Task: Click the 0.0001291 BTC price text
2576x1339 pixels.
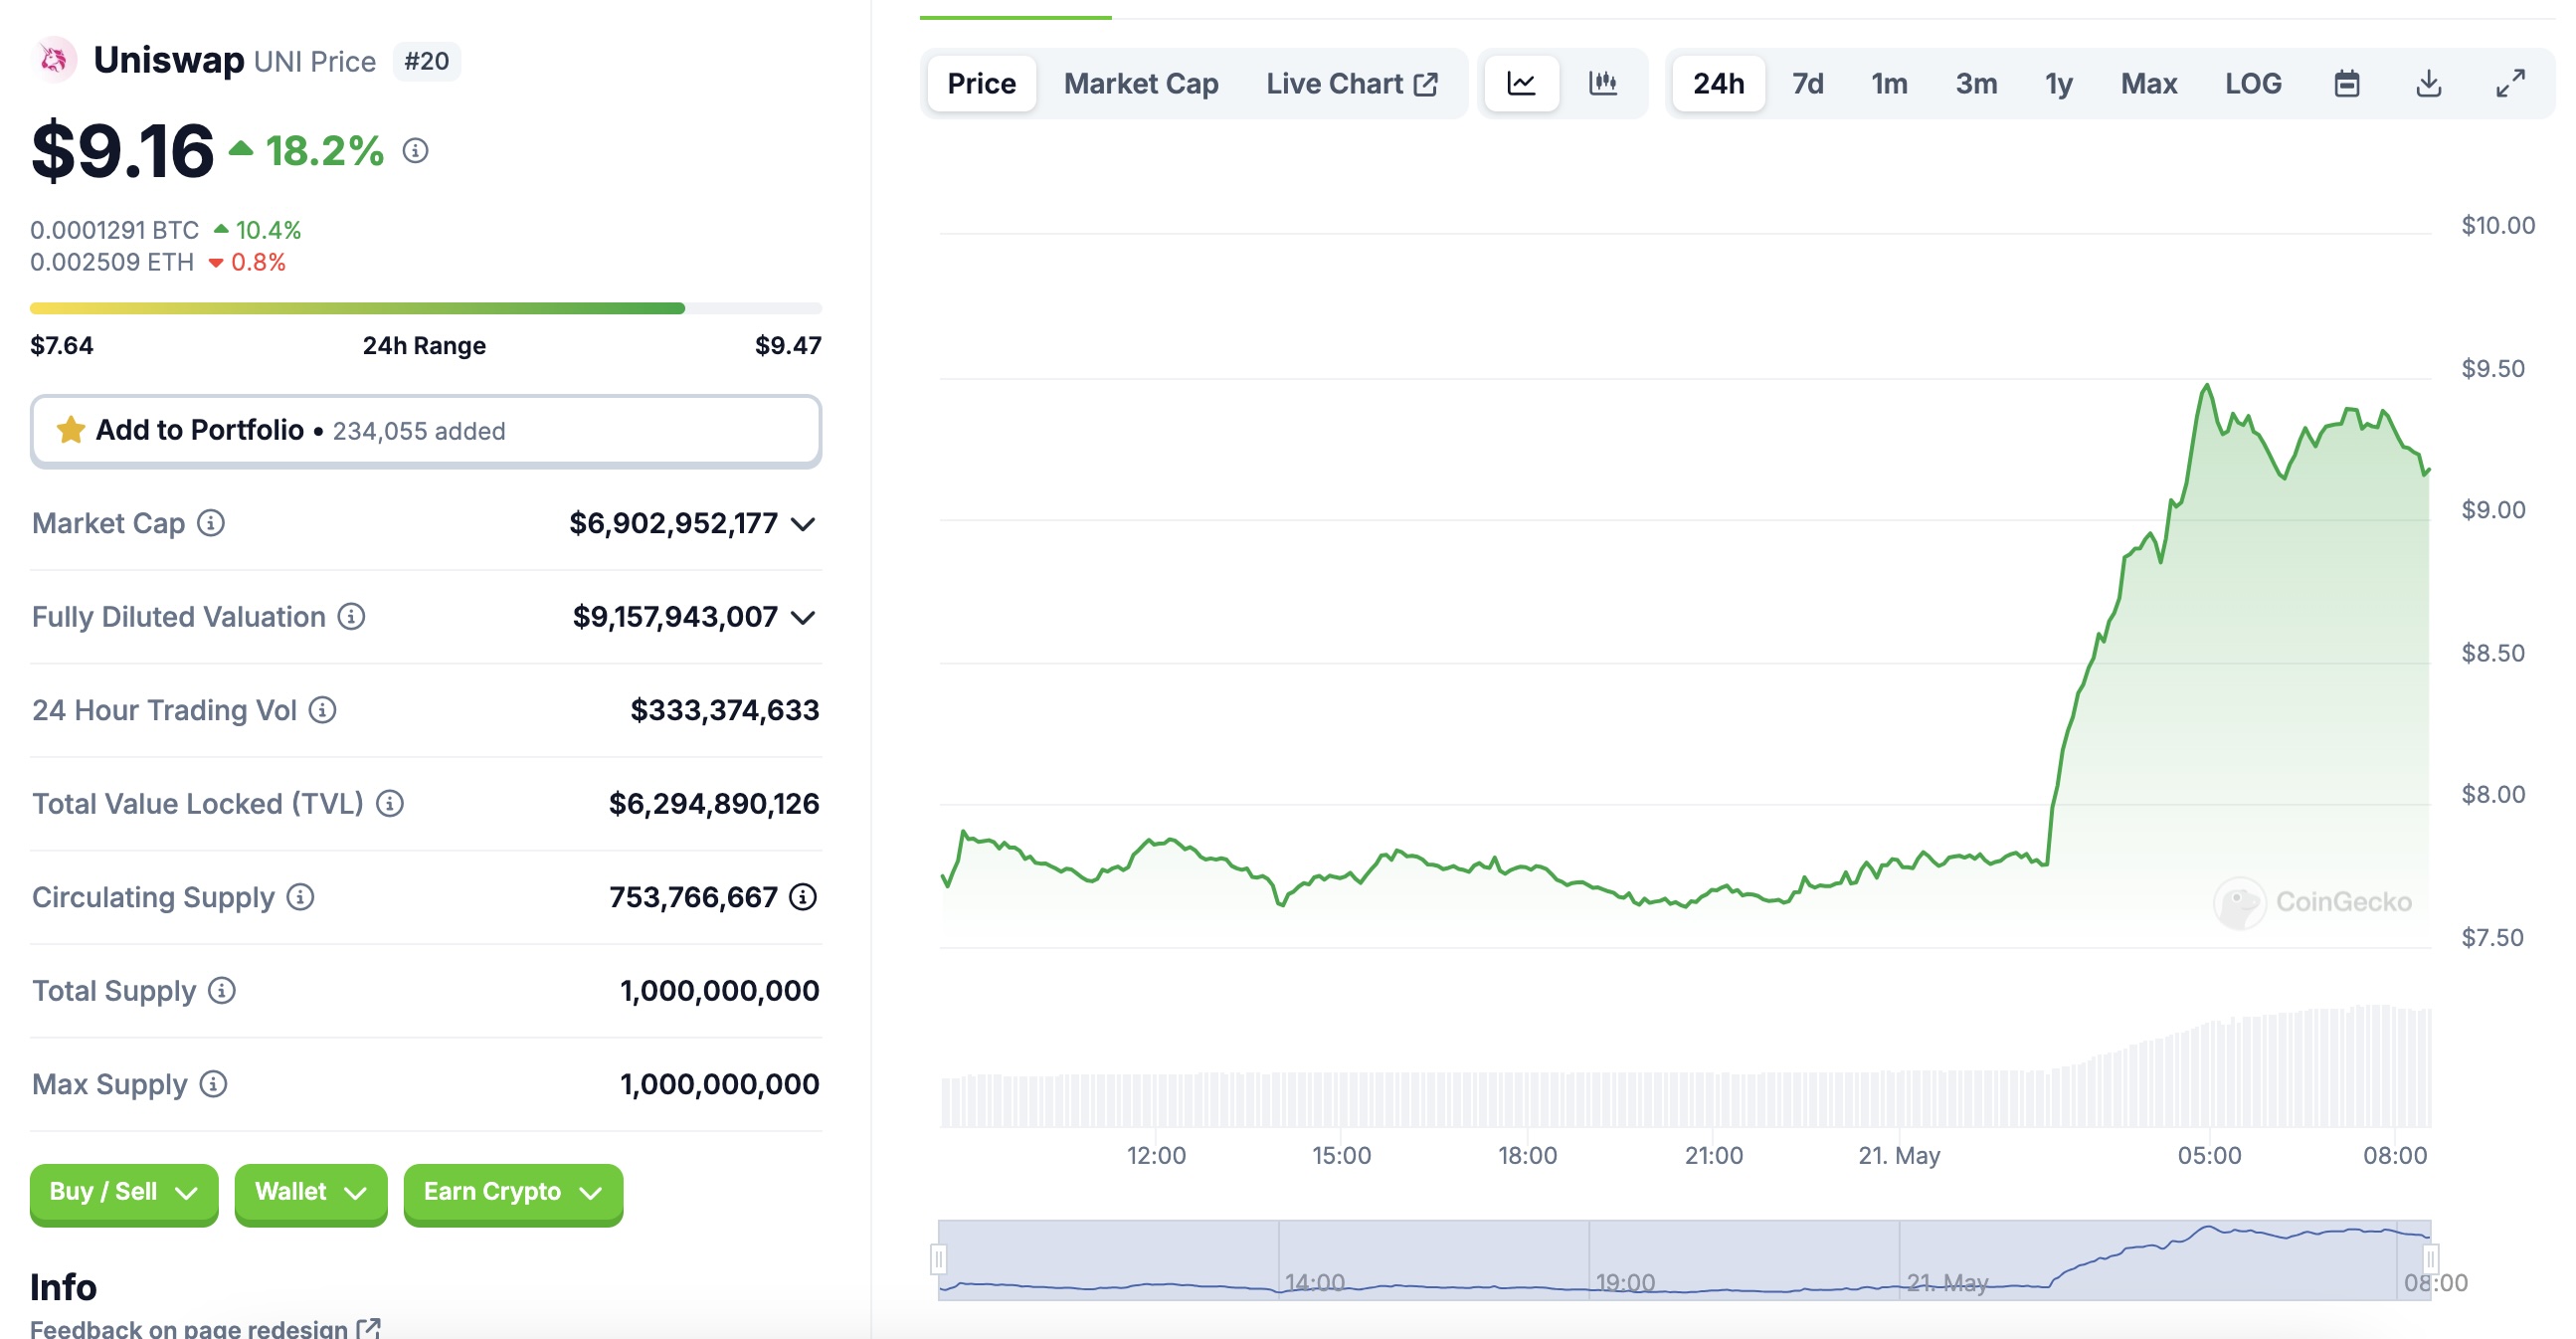Action: click(114, 230)
